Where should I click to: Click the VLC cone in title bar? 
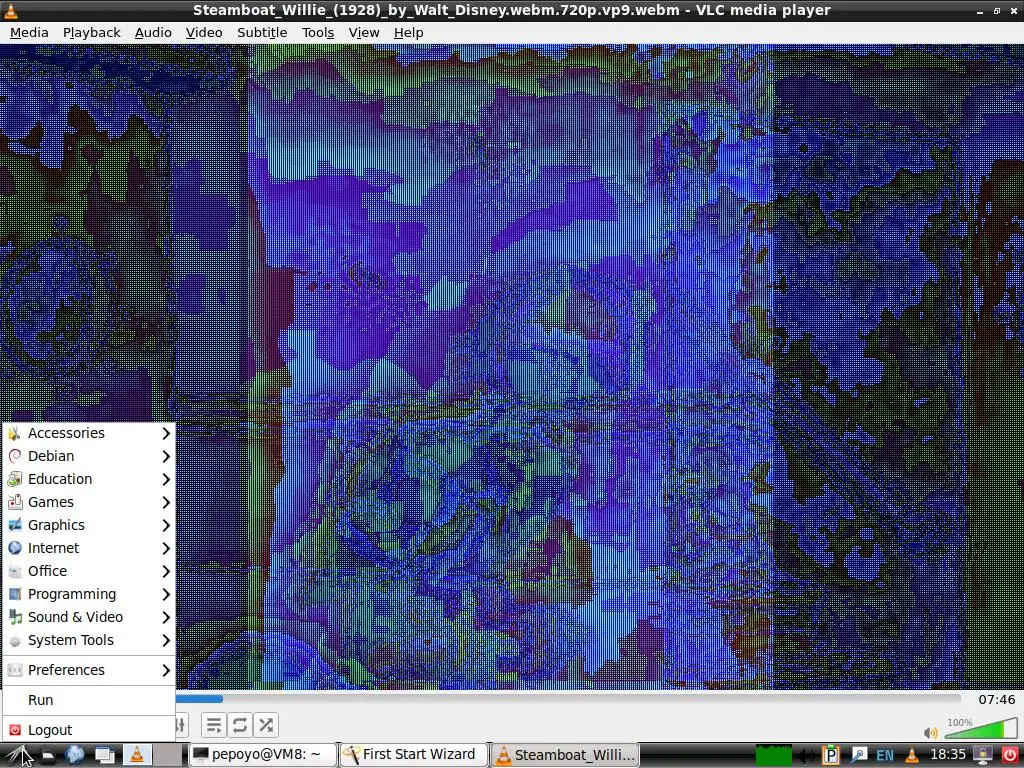tap(11, 10)
